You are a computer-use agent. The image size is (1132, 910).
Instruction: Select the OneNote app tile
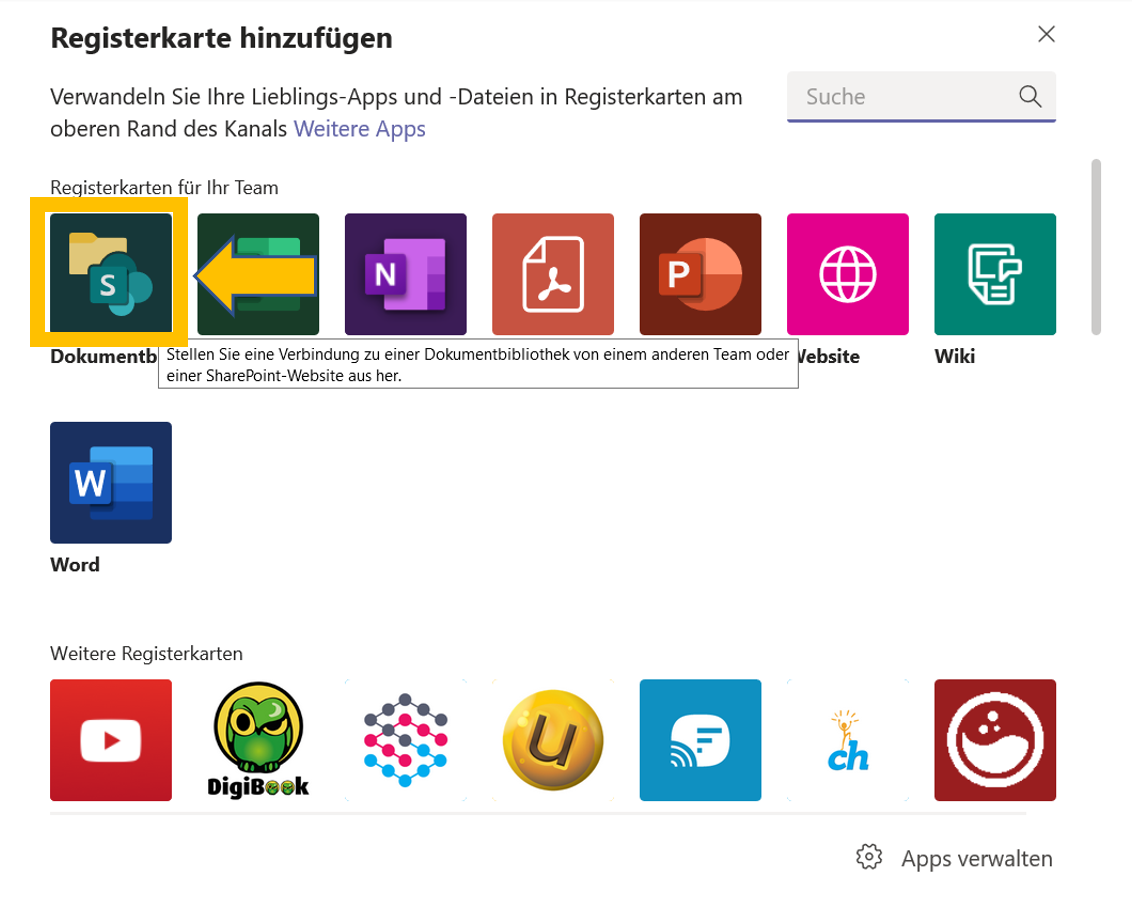(406, 274)
